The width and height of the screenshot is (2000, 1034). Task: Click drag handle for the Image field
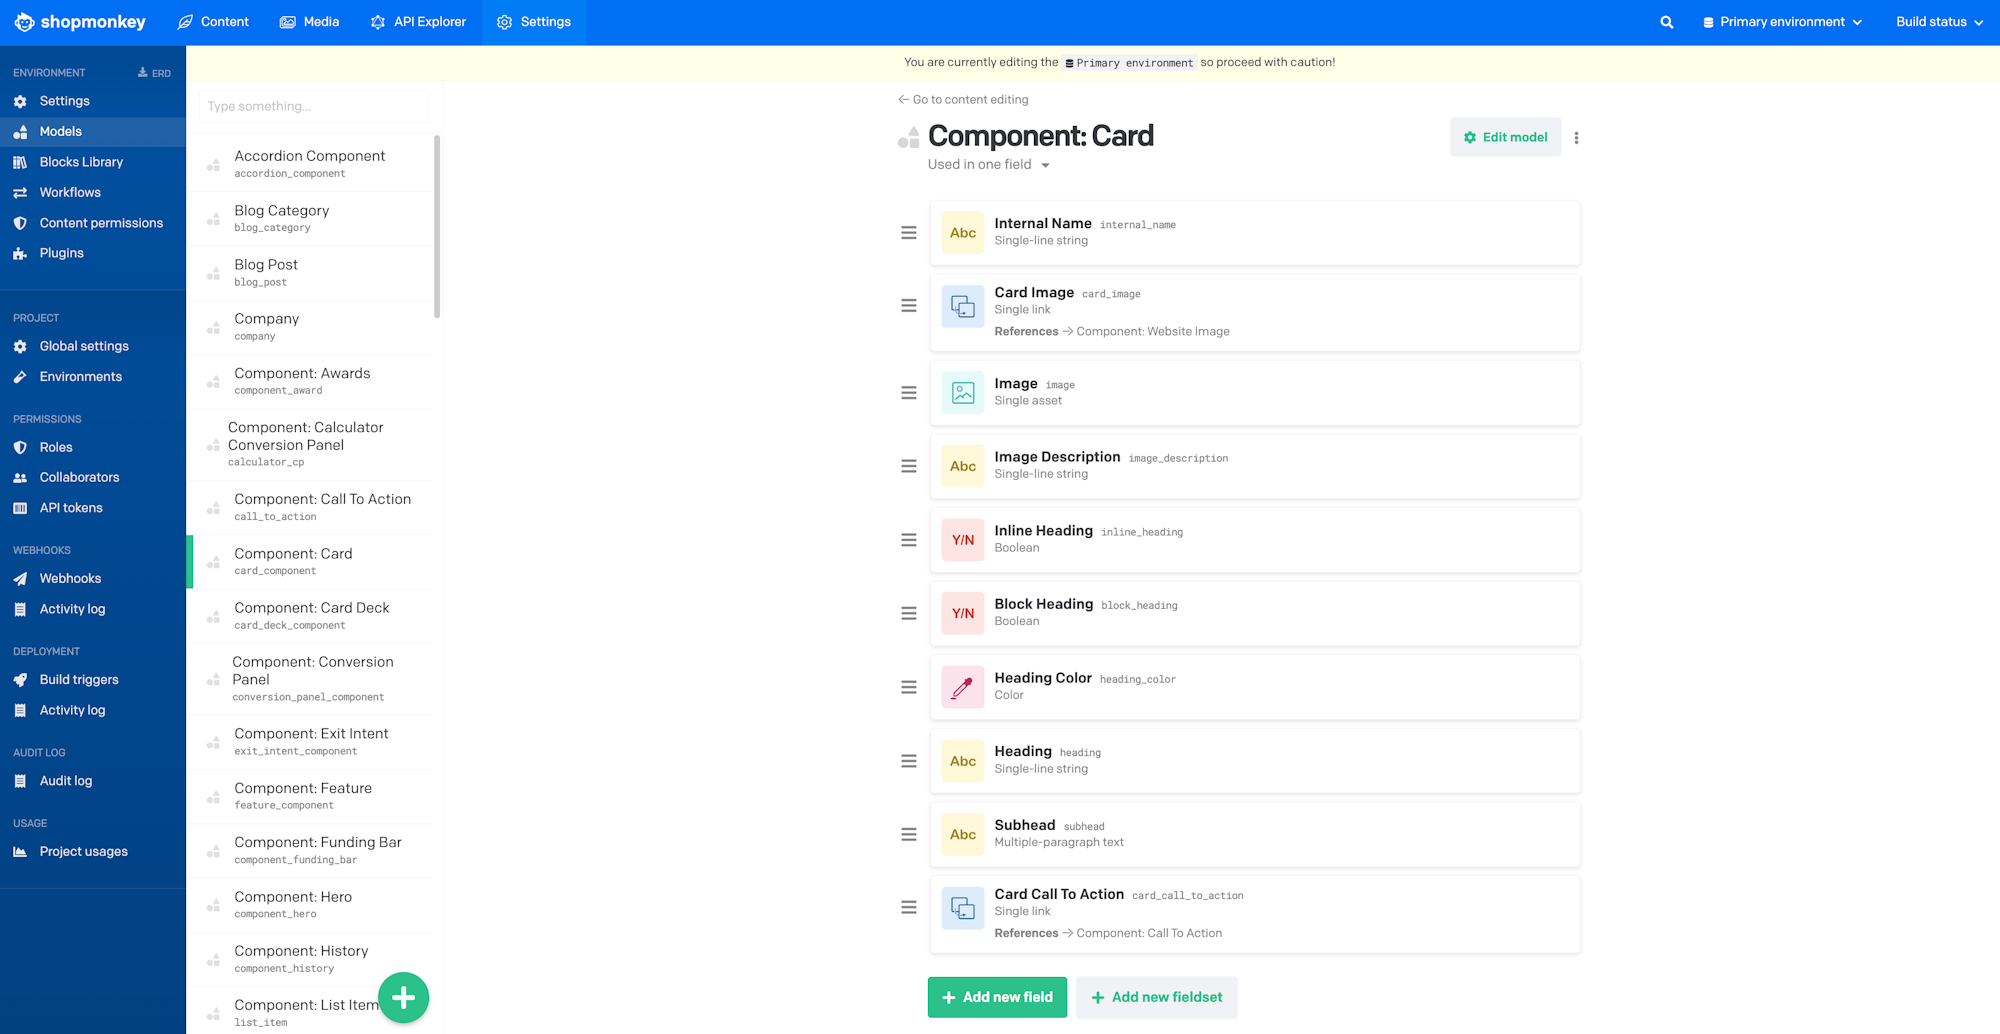point(908,393)
